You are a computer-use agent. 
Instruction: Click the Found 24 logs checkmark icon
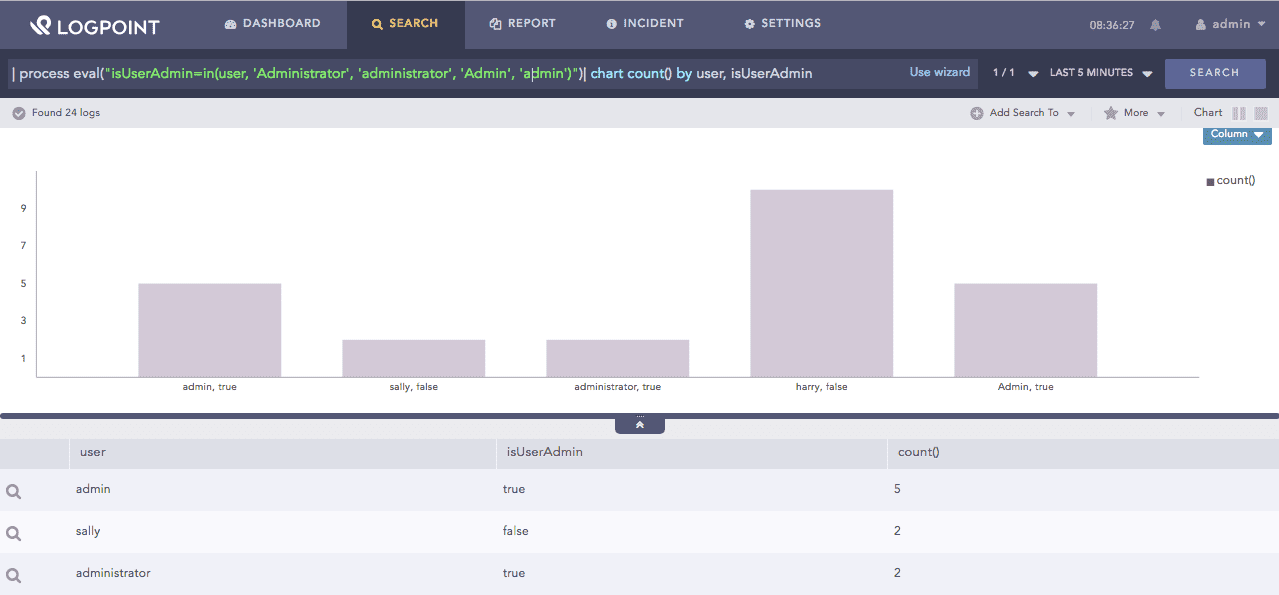coord(19,113)
